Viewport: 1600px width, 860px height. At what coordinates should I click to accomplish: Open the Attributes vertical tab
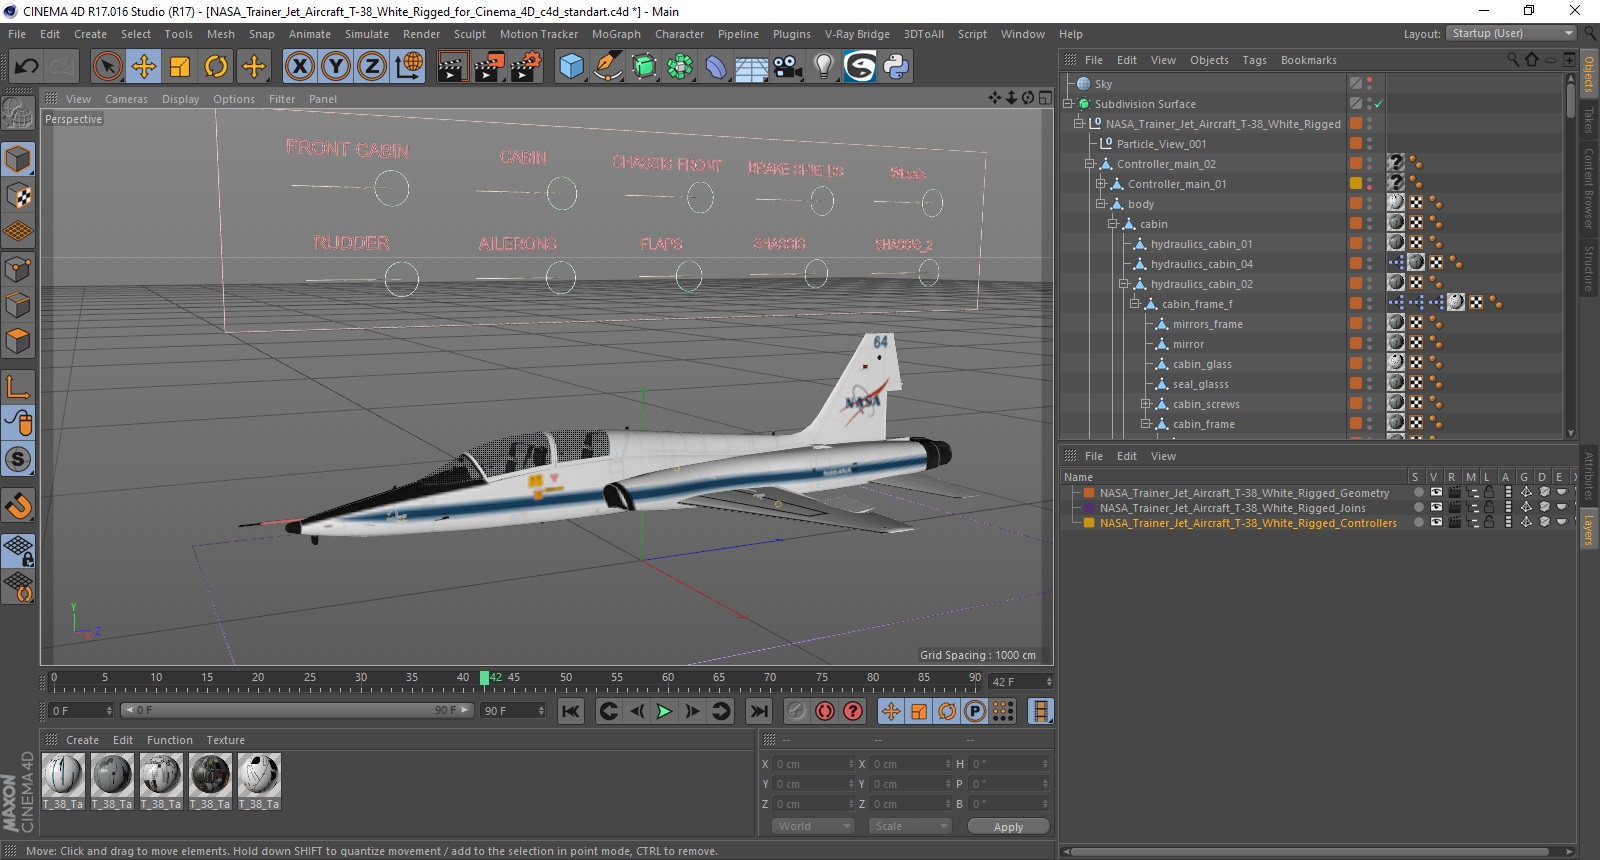pos(1588,476)
